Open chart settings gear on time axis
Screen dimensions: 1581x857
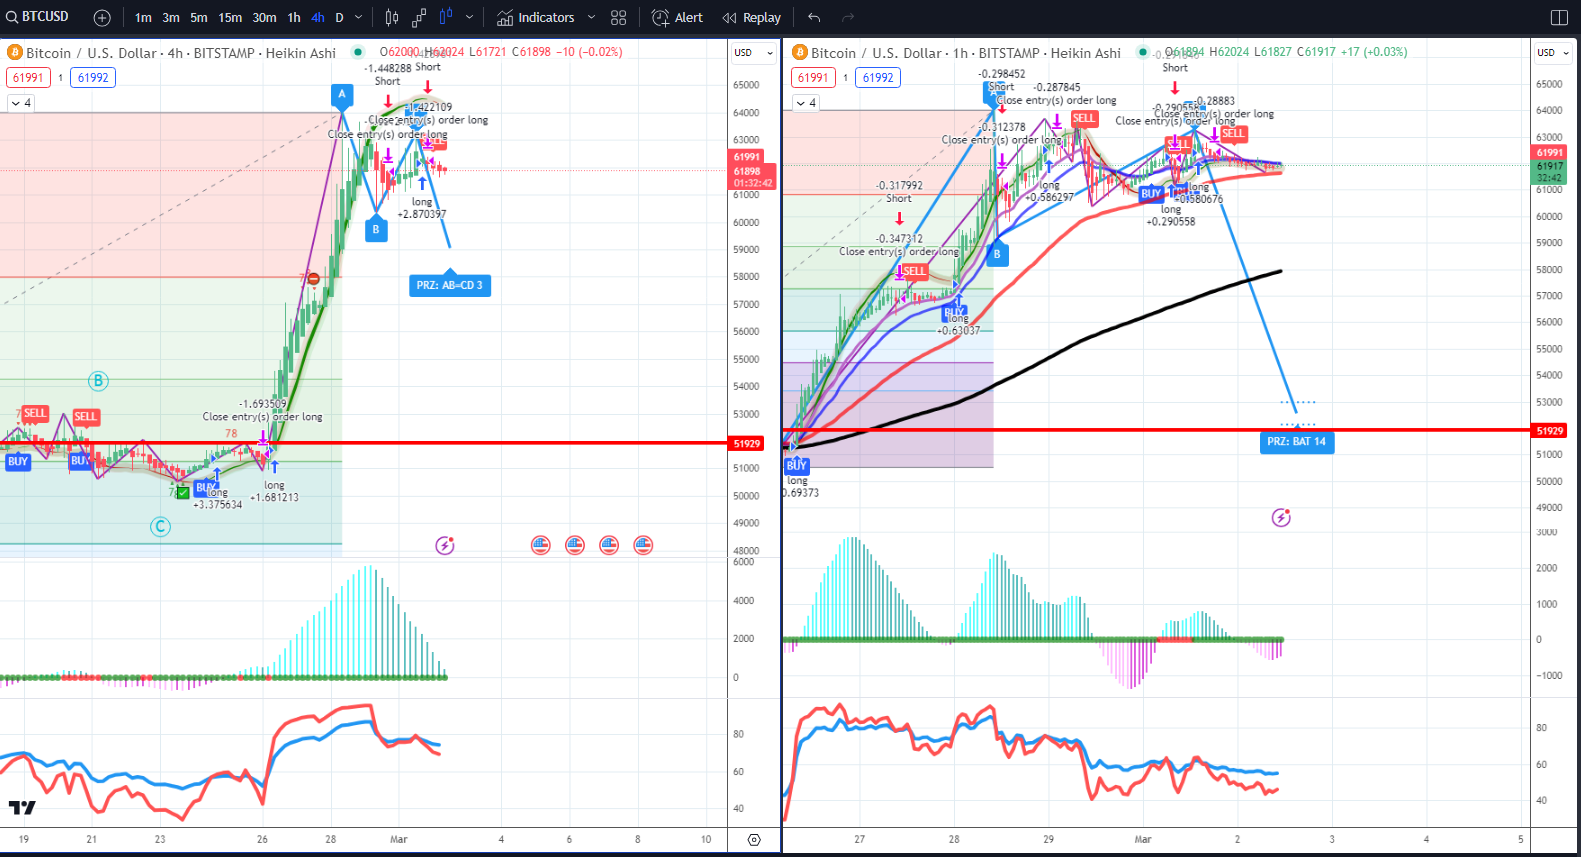point(754,840)
